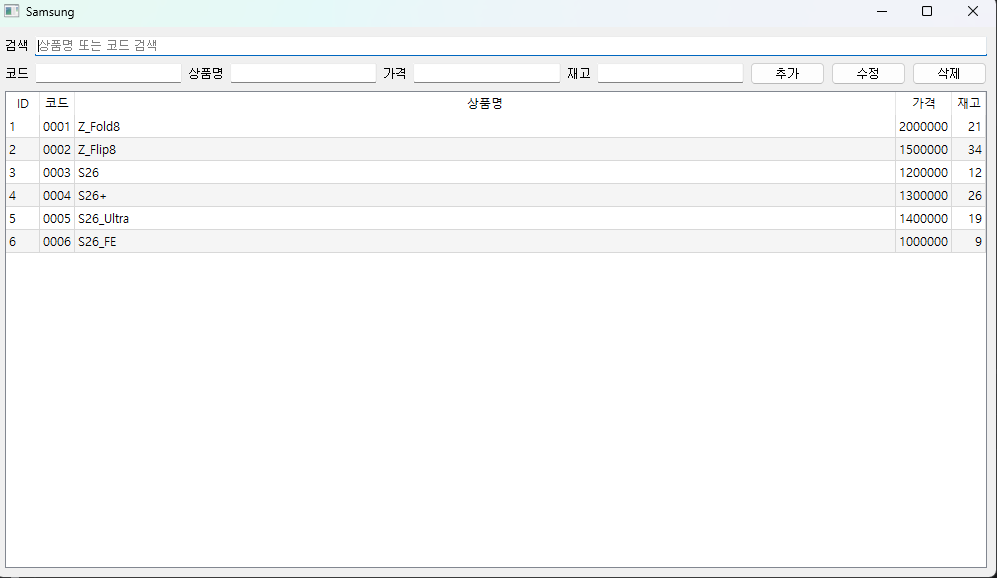
Task: Sort by the ID column header
Action: coord(23,104)
